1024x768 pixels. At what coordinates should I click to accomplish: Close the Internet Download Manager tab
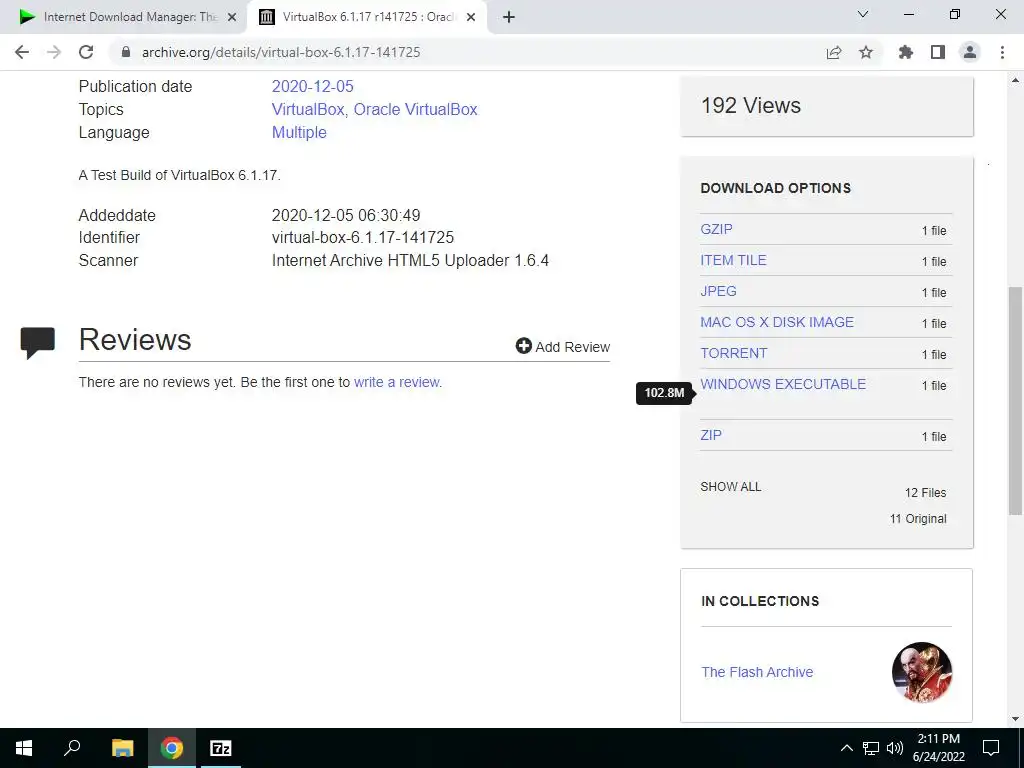(231, 17)
